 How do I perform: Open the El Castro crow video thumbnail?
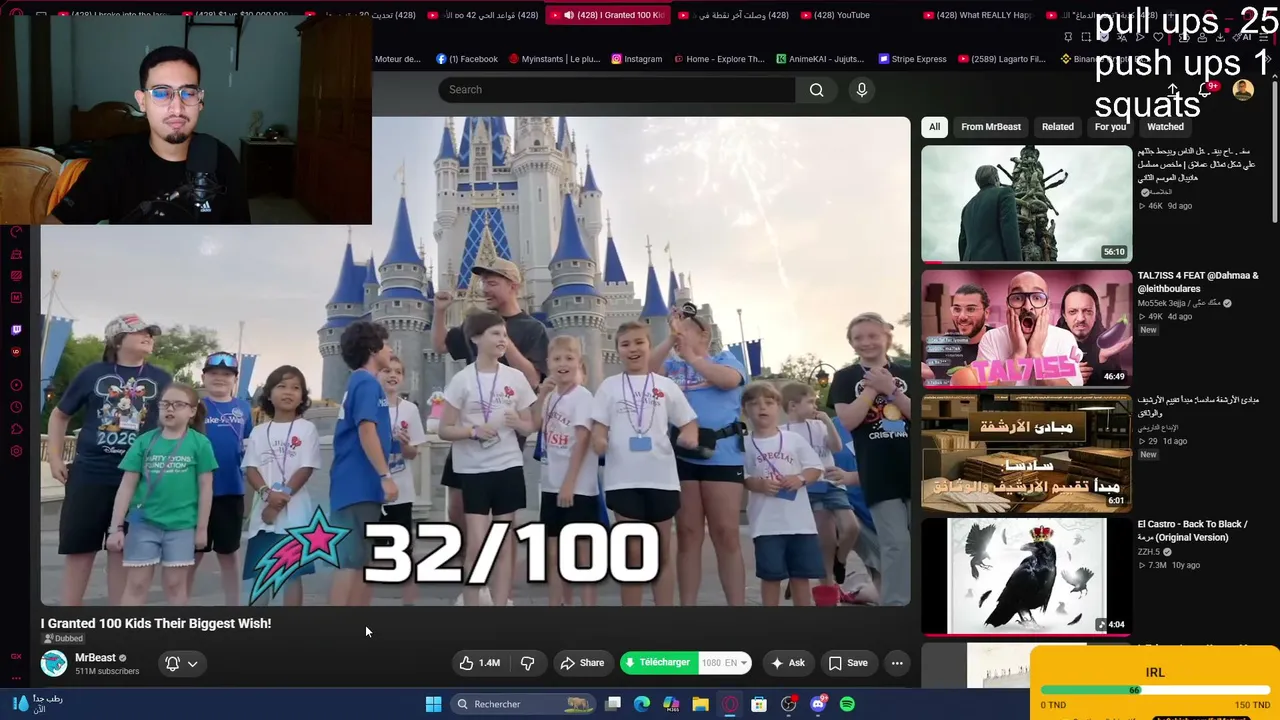pos(1027,577)
